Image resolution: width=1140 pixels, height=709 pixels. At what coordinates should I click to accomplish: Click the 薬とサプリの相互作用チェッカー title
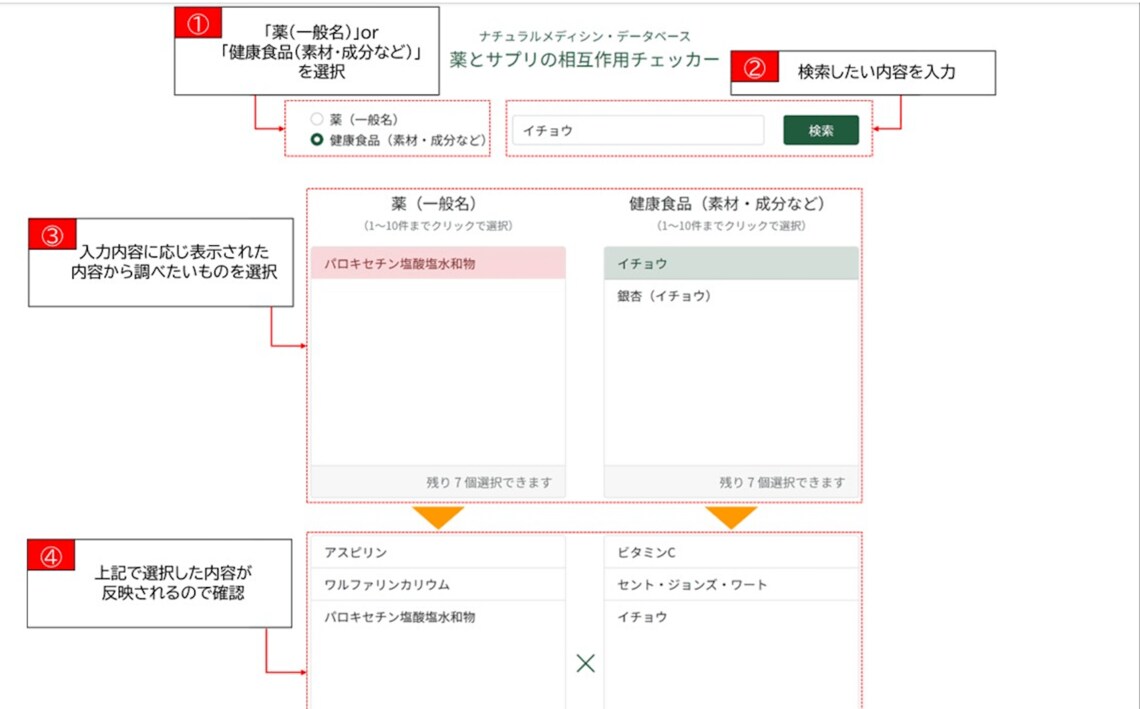pos(585,60)
